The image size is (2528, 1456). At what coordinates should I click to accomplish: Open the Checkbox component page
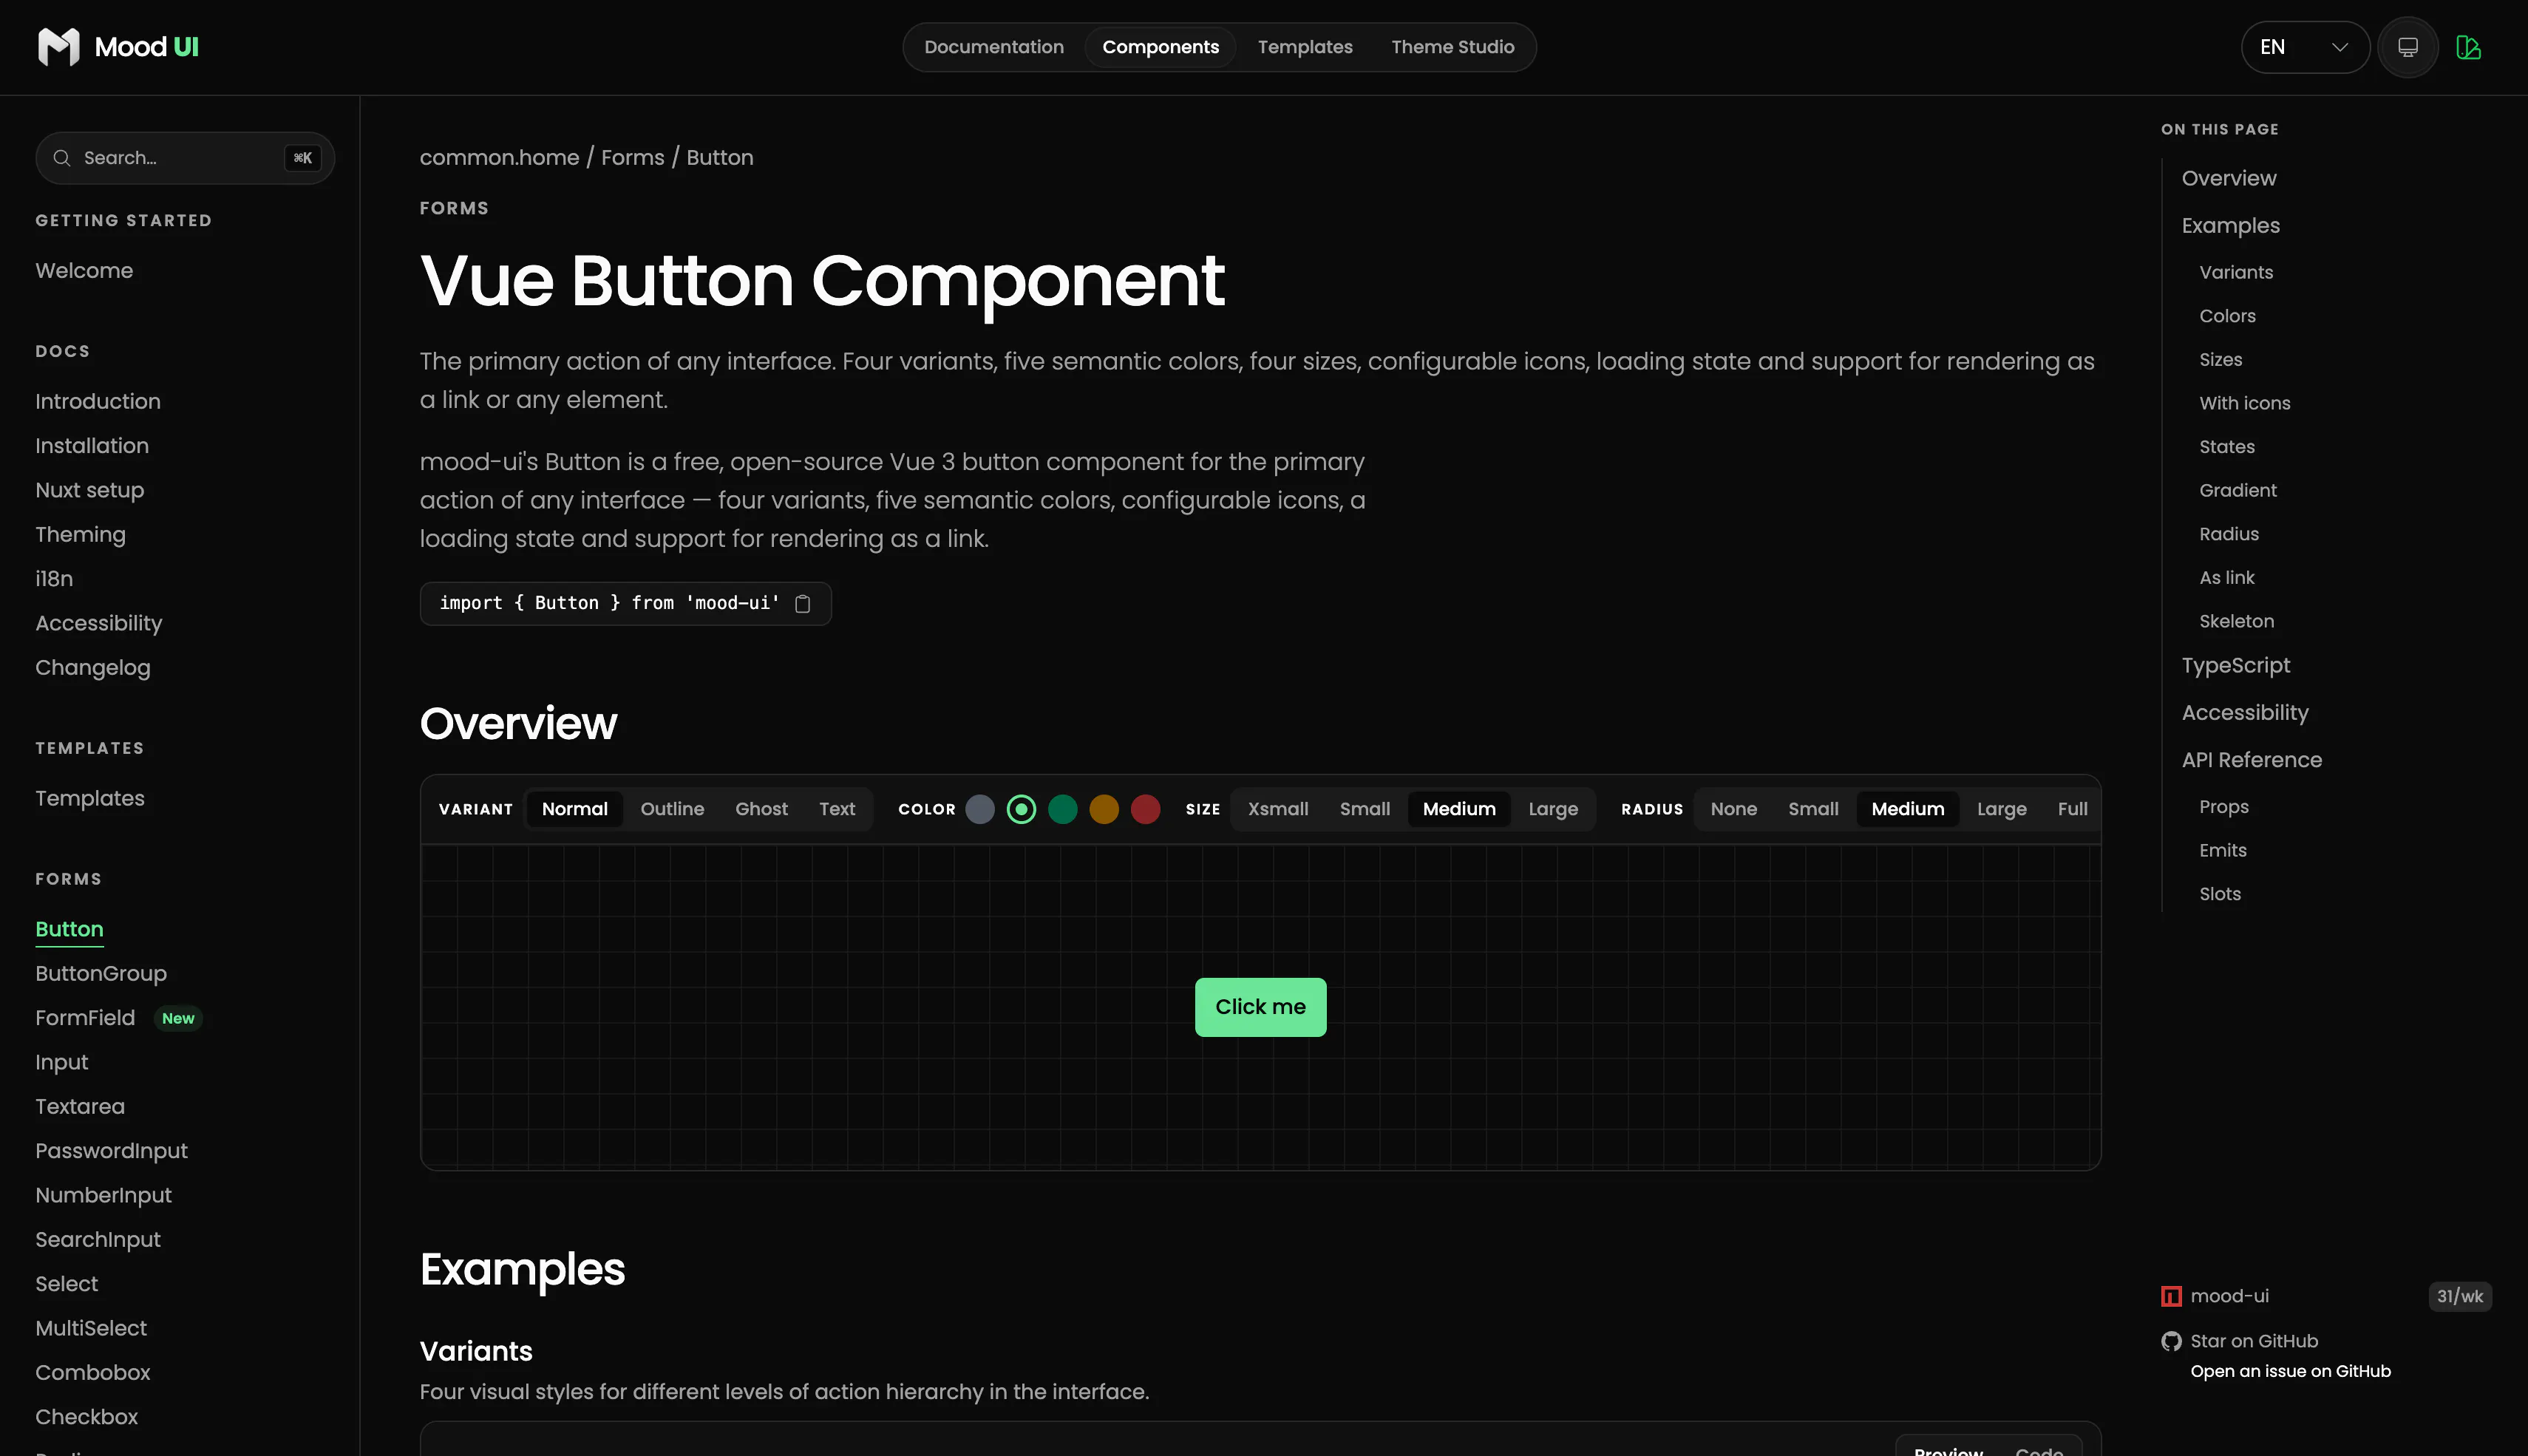(x=87, y=1417)
